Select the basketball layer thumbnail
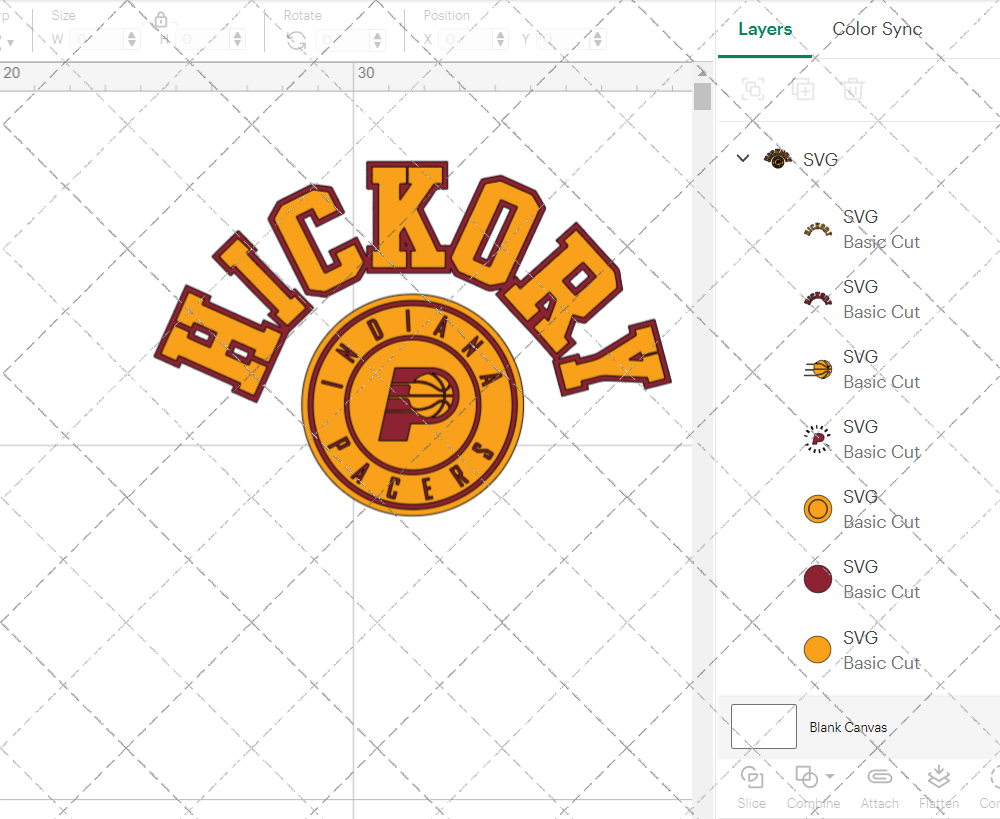 click(x=818, y=369)
